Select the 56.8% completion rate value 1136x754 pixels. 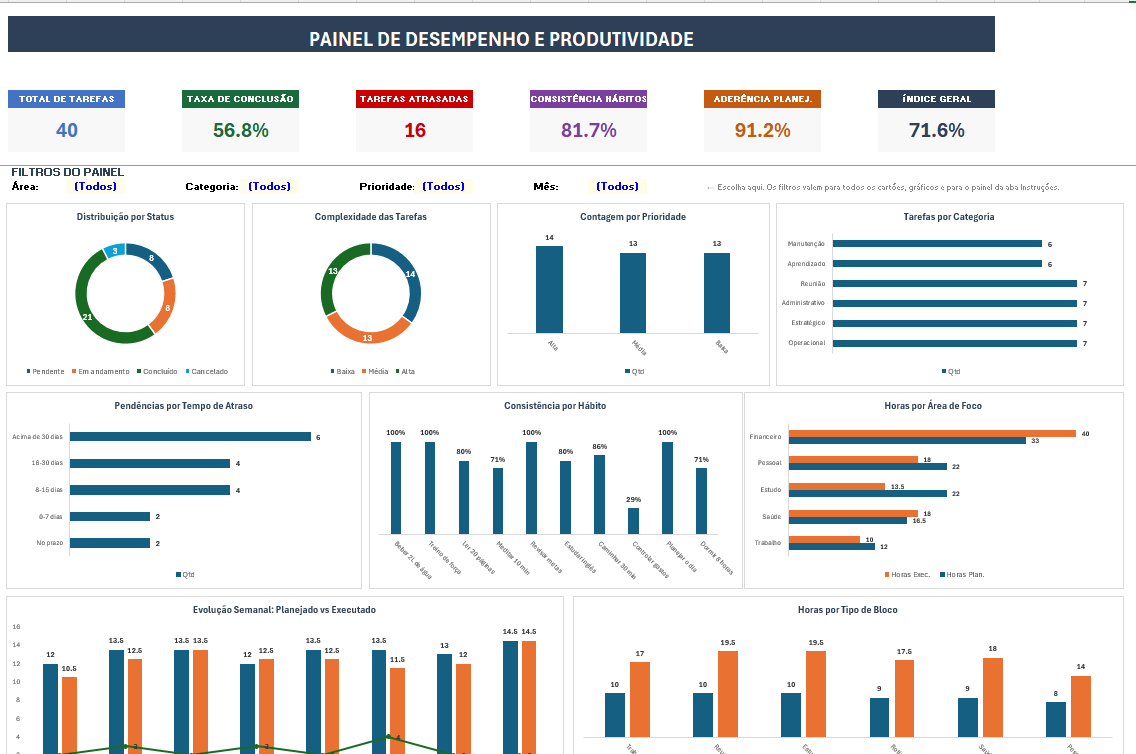coord(241,130)
